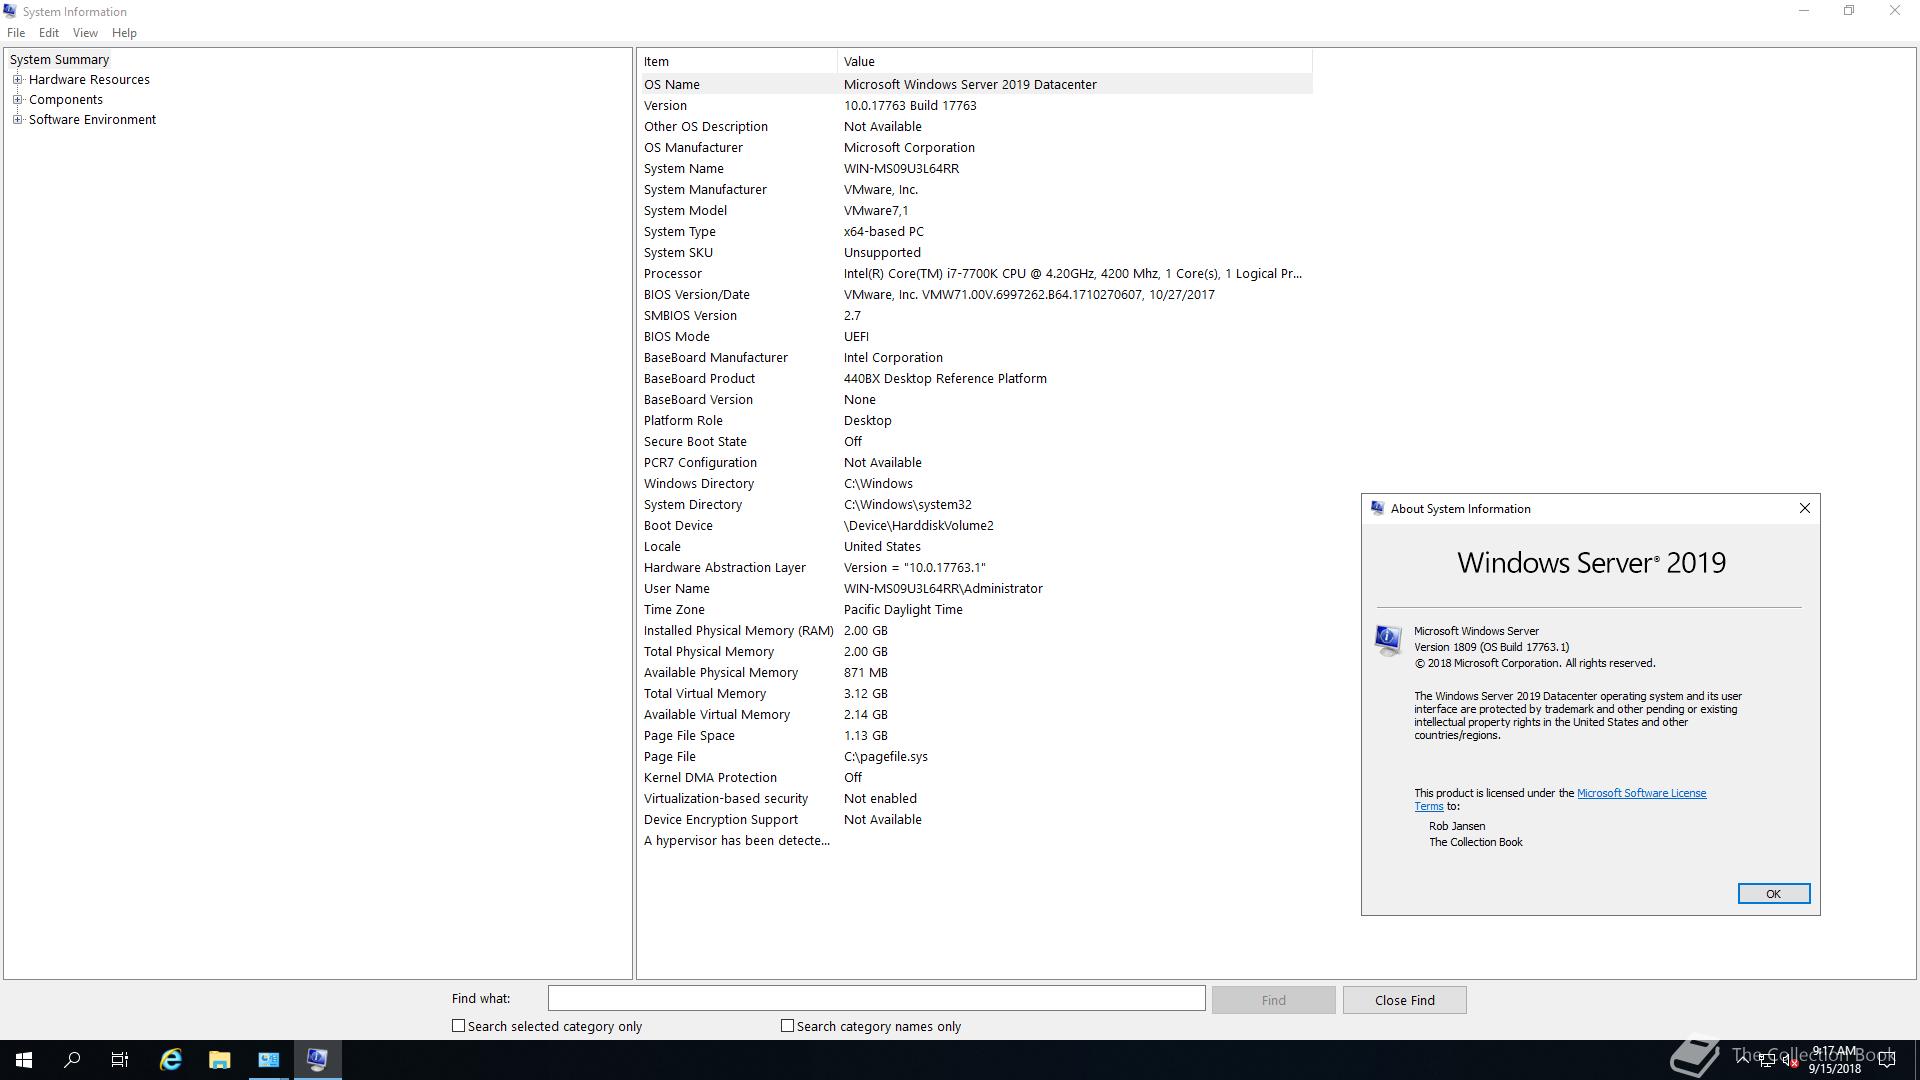
Task: Open the Windows Start menu
Action: click(24, 1060)
